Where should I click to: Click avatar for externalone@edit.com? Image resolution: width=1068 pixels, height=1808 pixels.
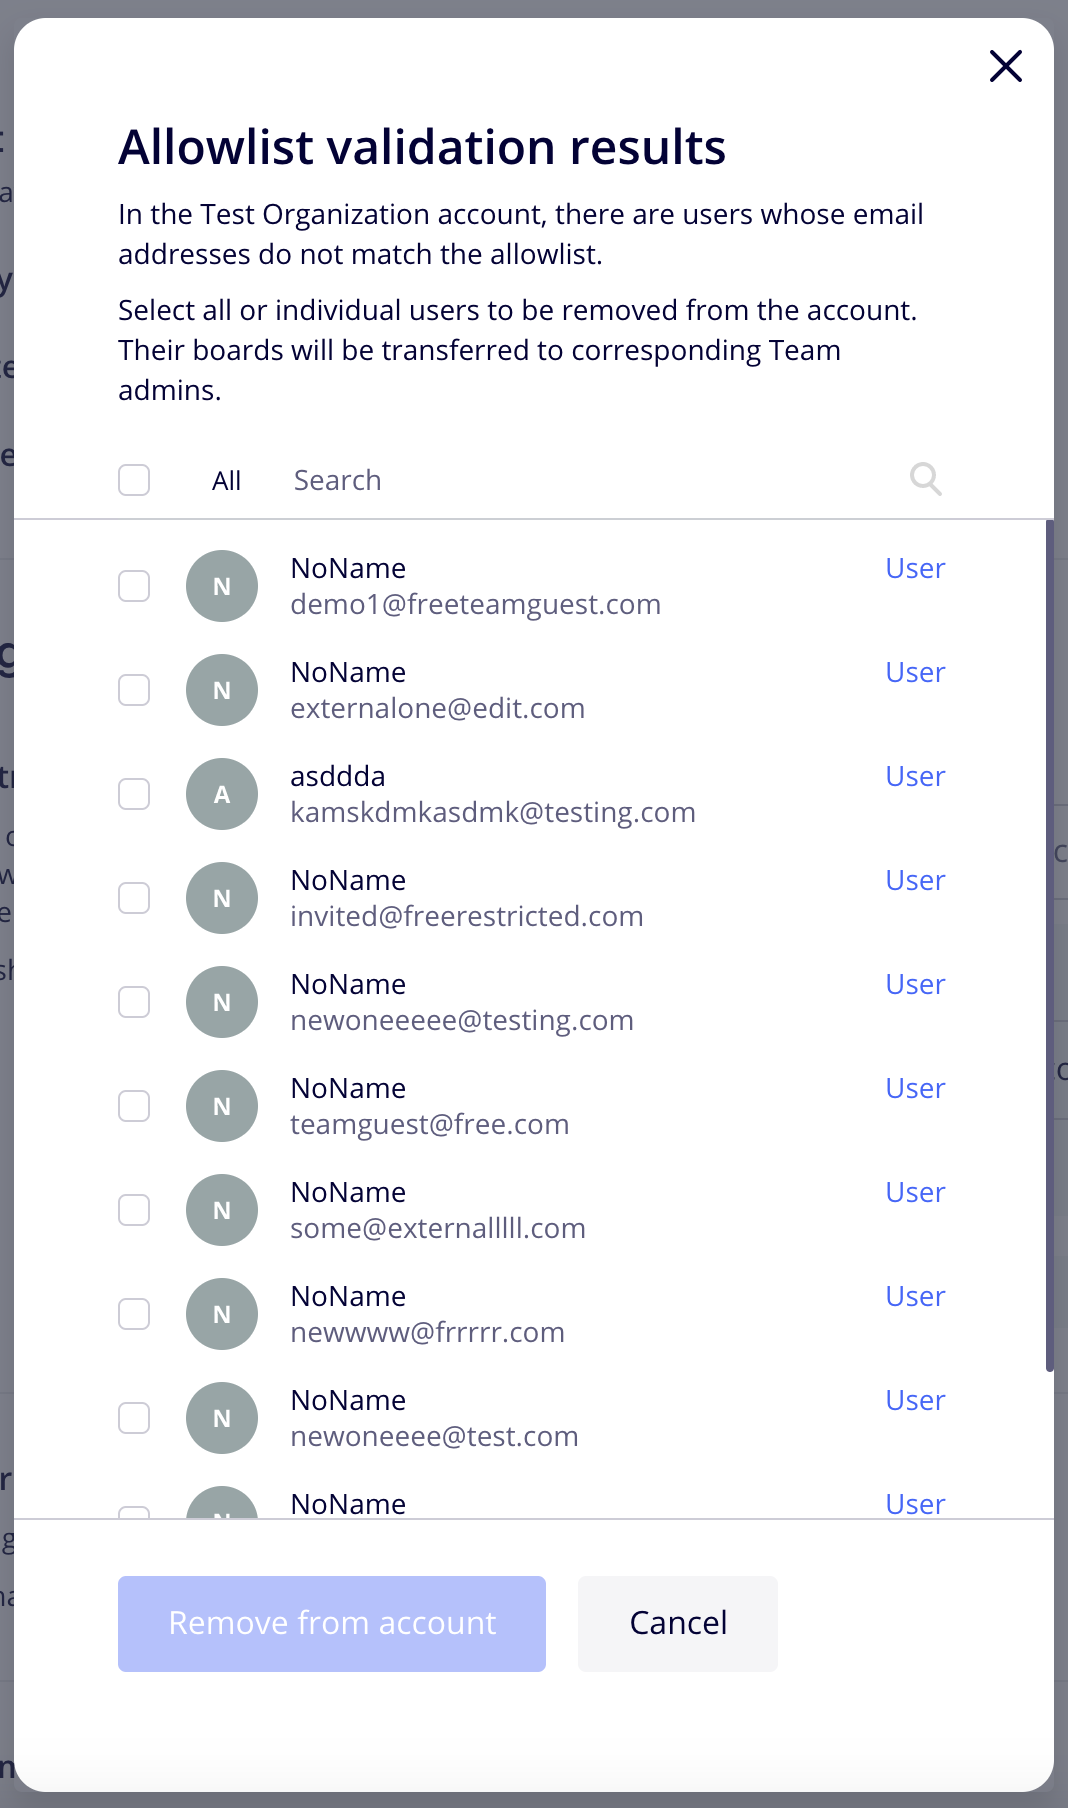tap(222, 690)
